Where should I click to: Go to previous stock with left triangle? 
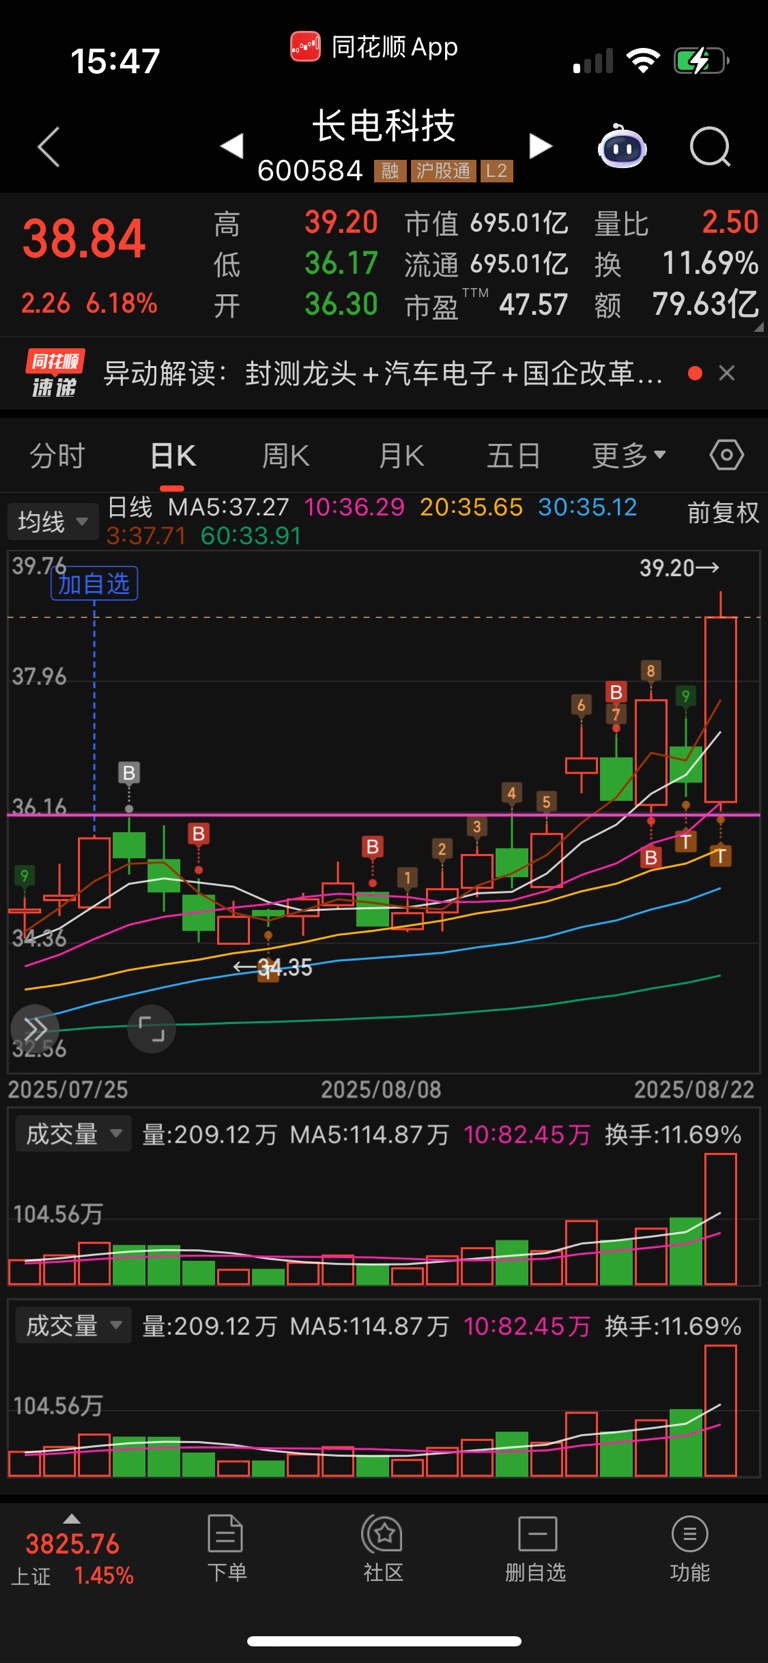(x=232, y=146)
